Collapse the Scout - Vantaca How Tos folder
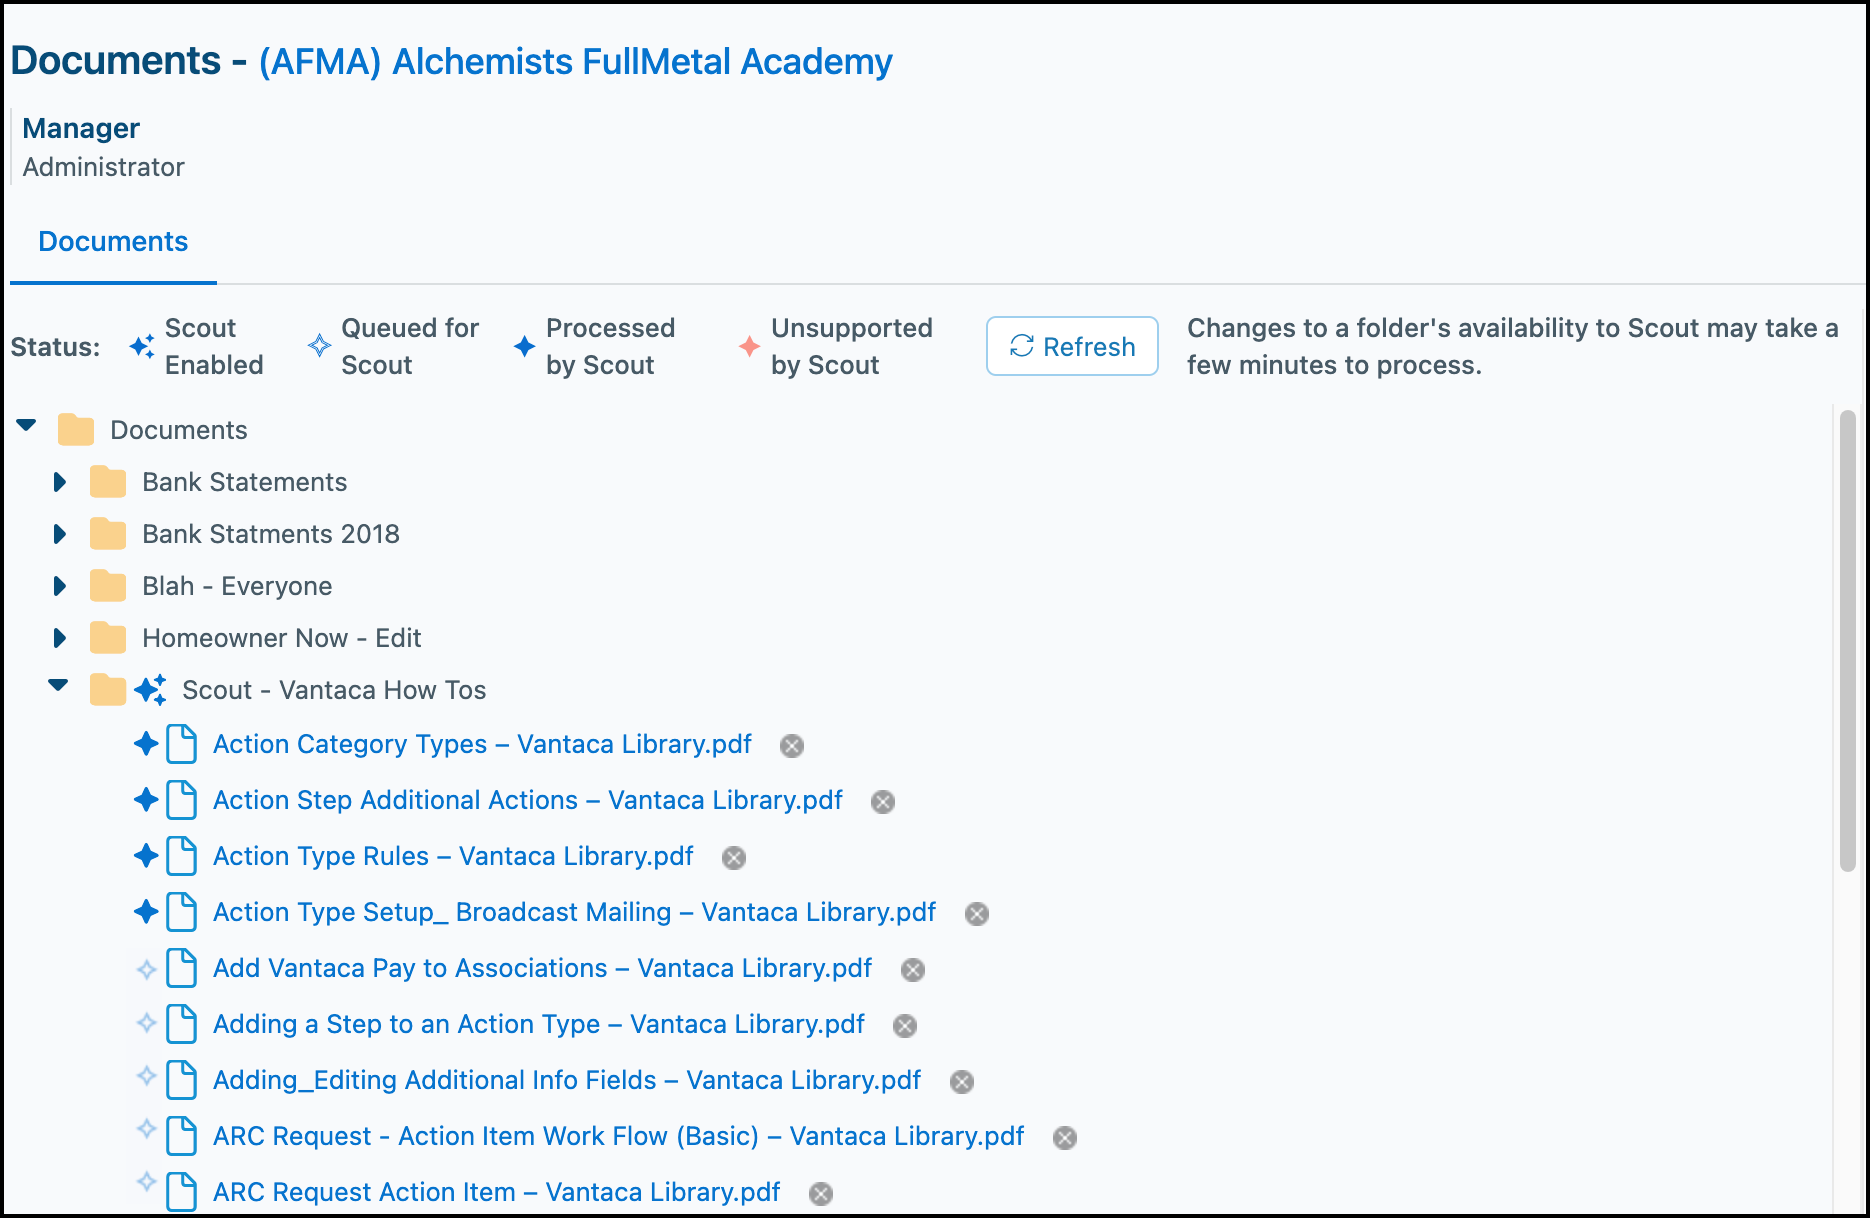Viewport: 1870px width, 1218px height. click(x=58, y=686)
